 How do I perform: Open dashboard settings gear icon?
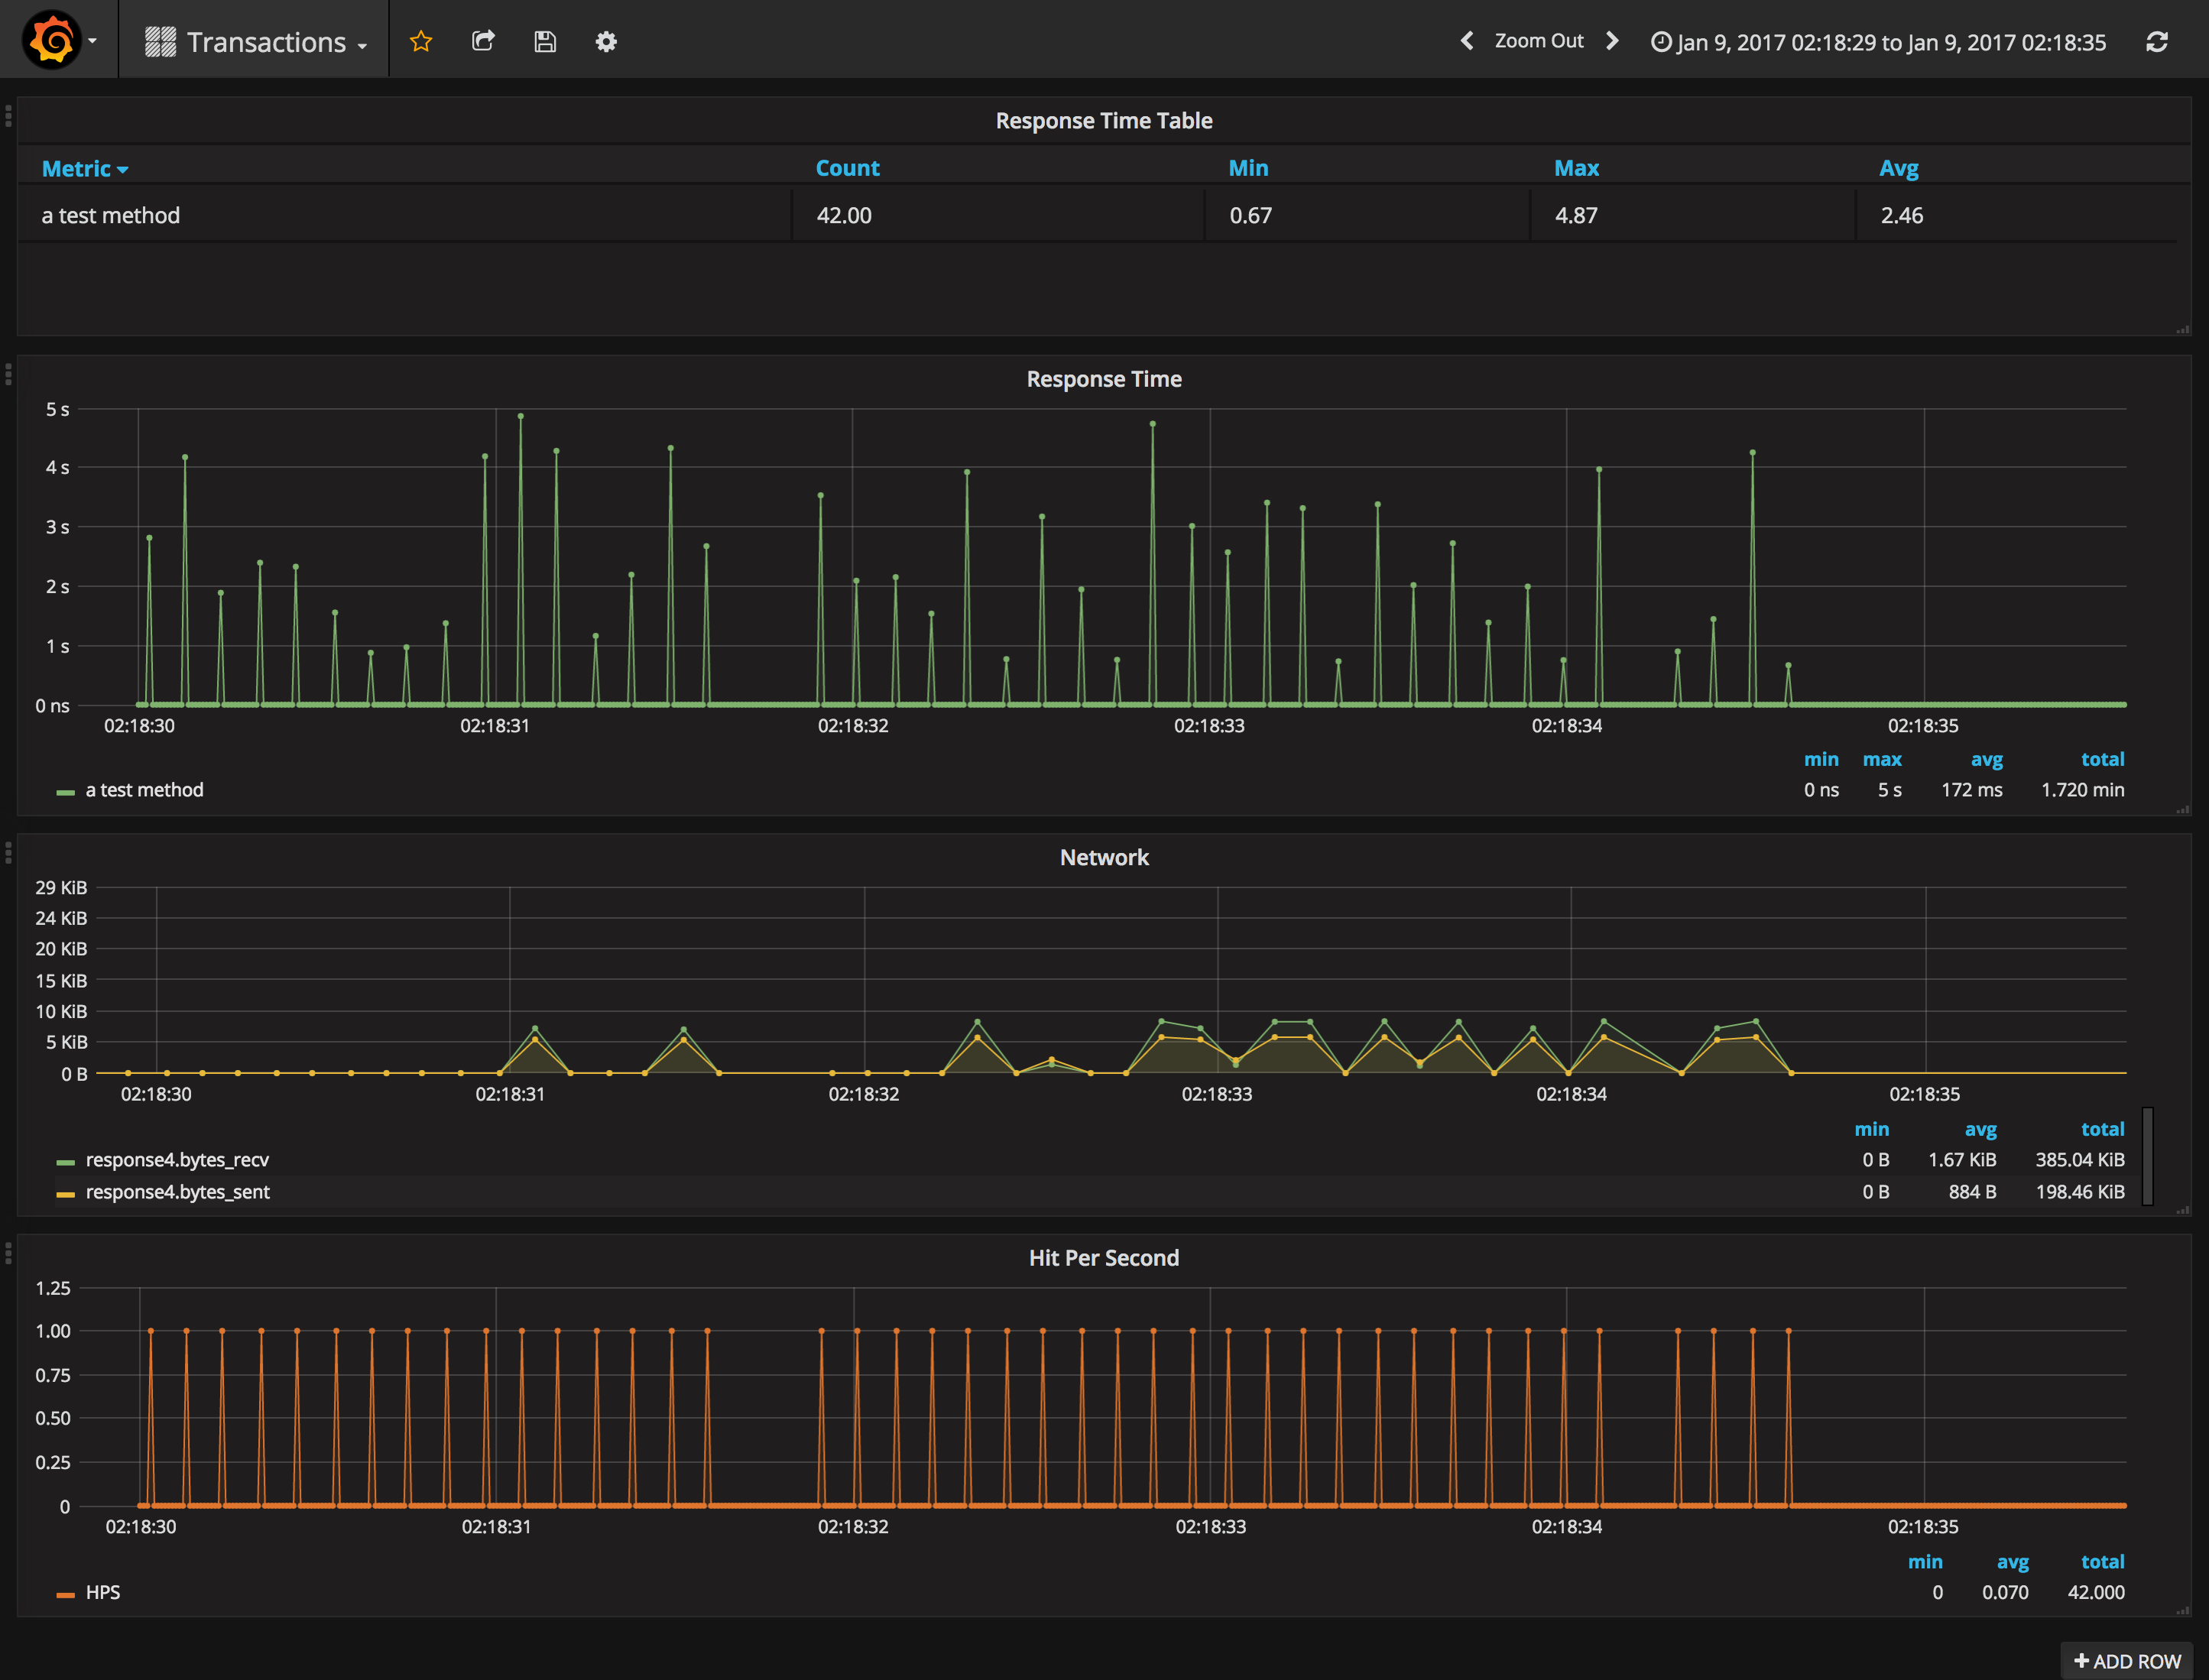tap(606, 41)
